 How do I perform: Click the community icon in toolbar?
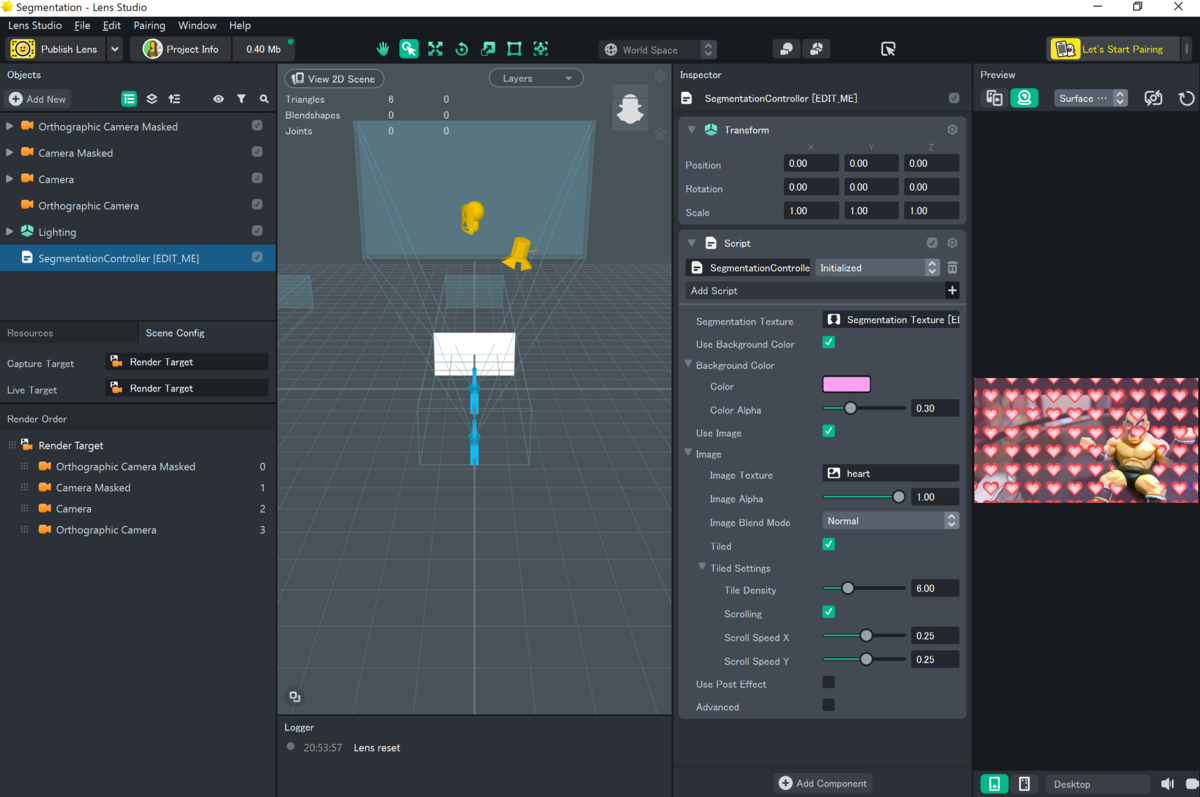pos(816,49)
